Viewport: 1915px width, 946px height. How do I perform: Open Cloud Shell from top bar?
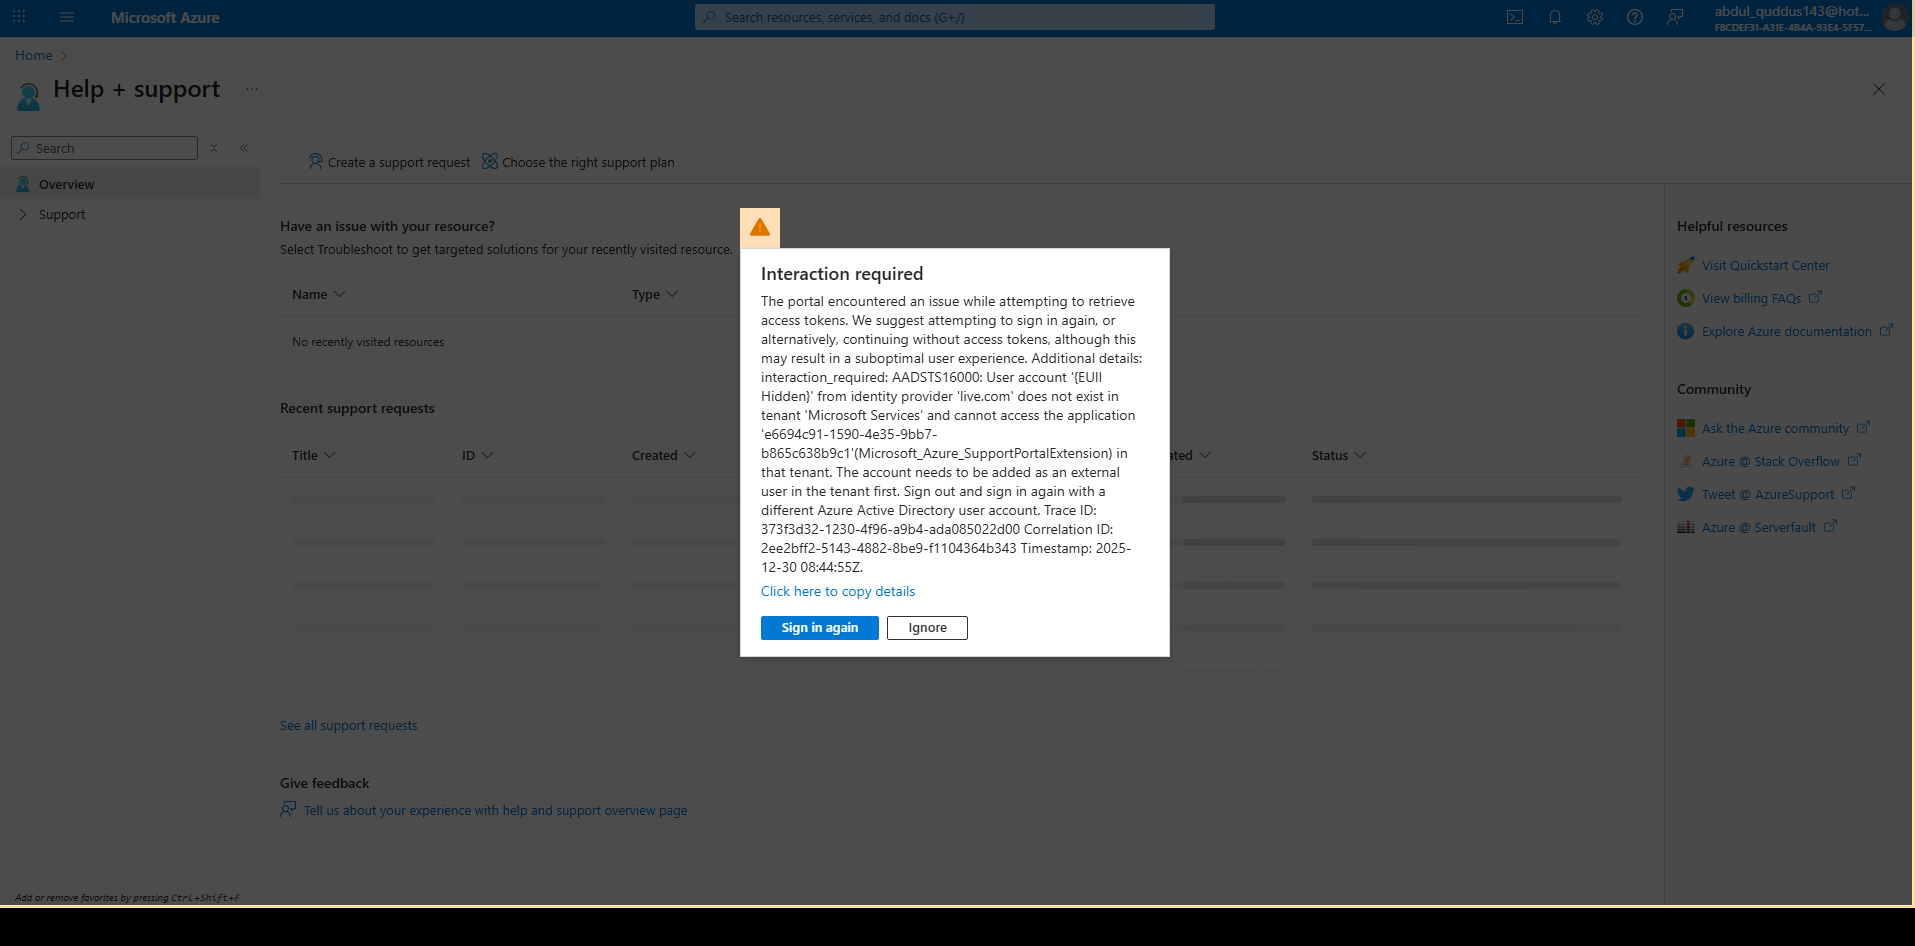(x=1515, y=17)
